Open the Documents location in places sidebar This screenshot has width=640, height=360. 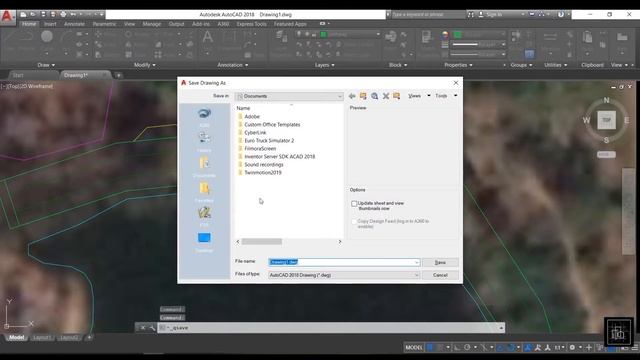coord(204,167)
